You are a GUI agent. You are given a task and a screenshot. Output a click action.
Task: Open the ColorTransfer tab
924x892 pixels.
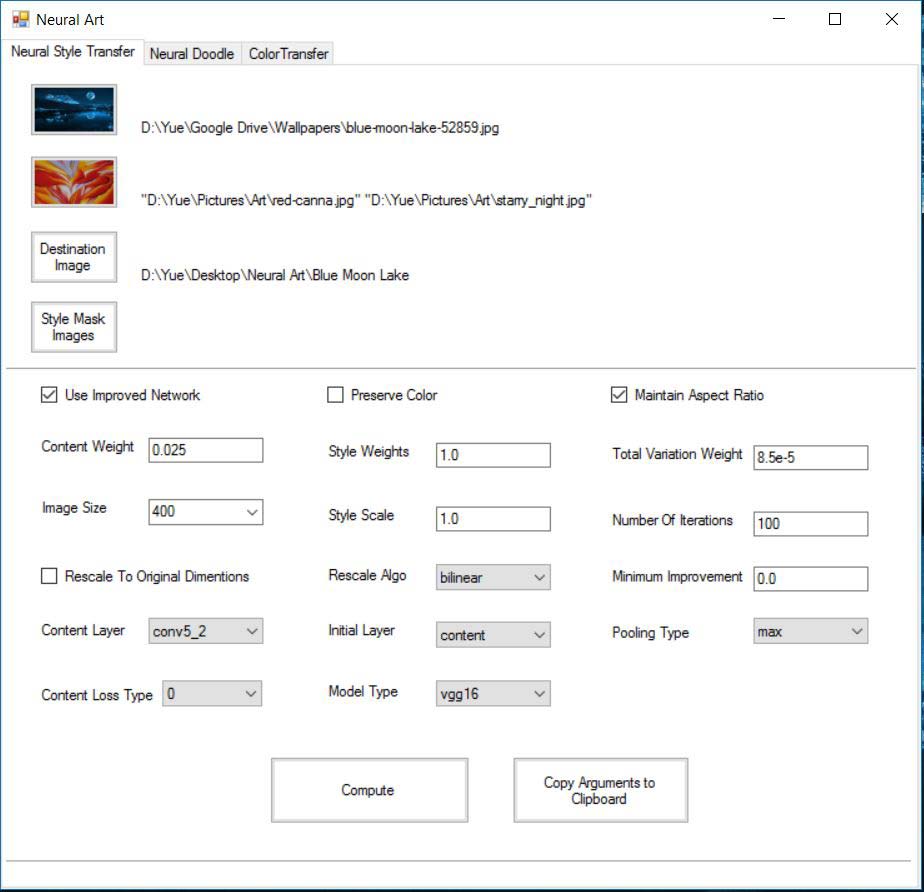click(288, 54)
